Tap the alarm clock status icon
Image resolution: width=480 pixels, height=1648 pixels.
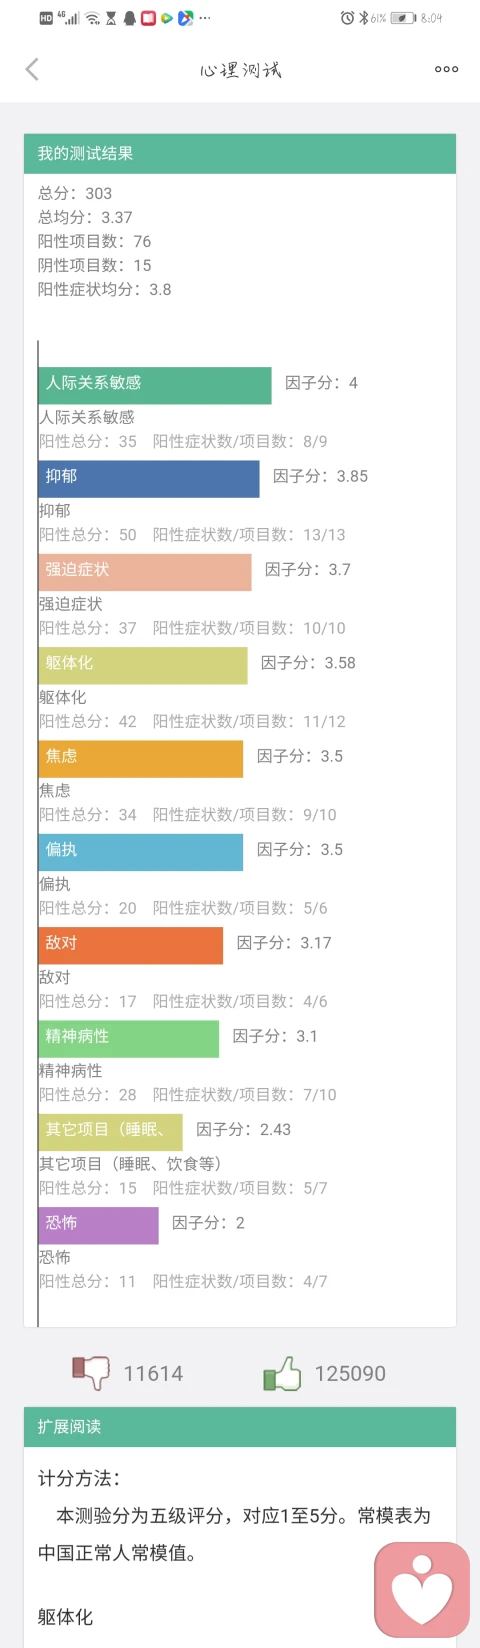[x=347, y=18]
